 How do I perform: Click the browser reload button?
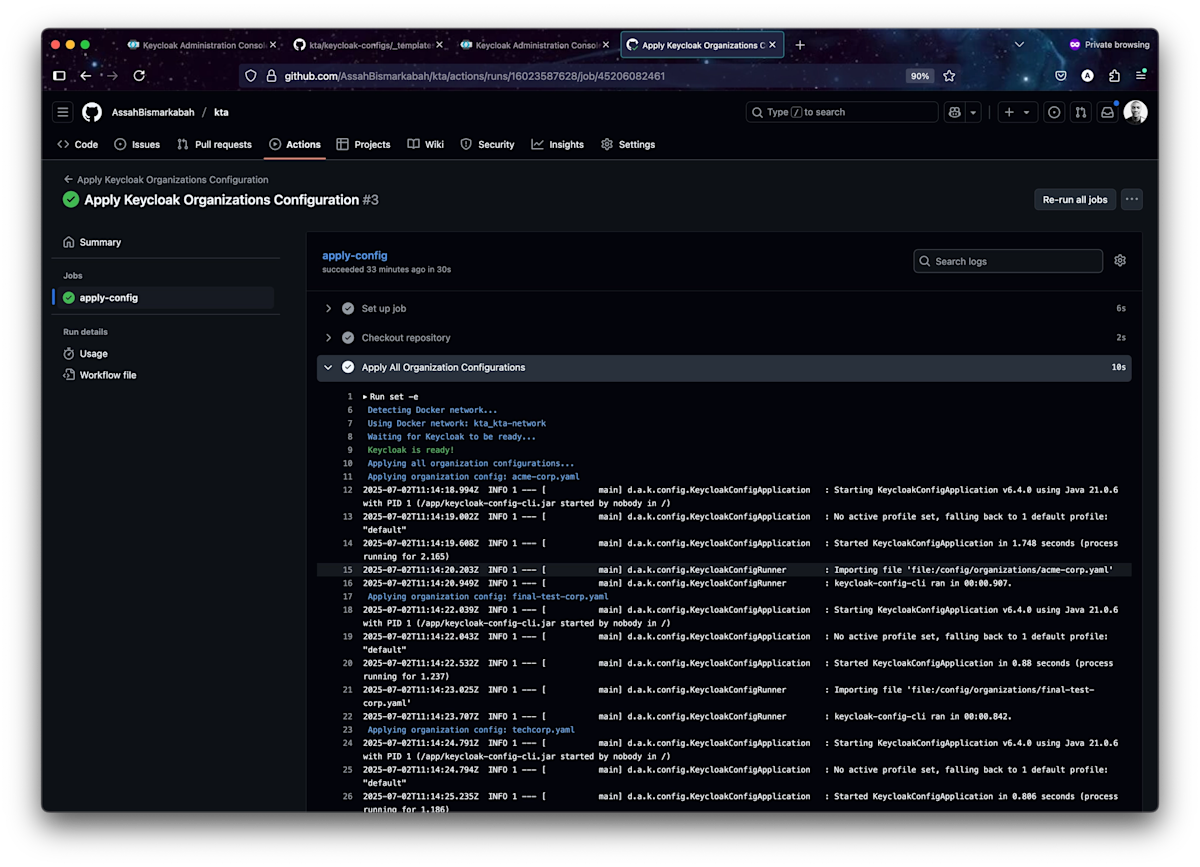139,76
